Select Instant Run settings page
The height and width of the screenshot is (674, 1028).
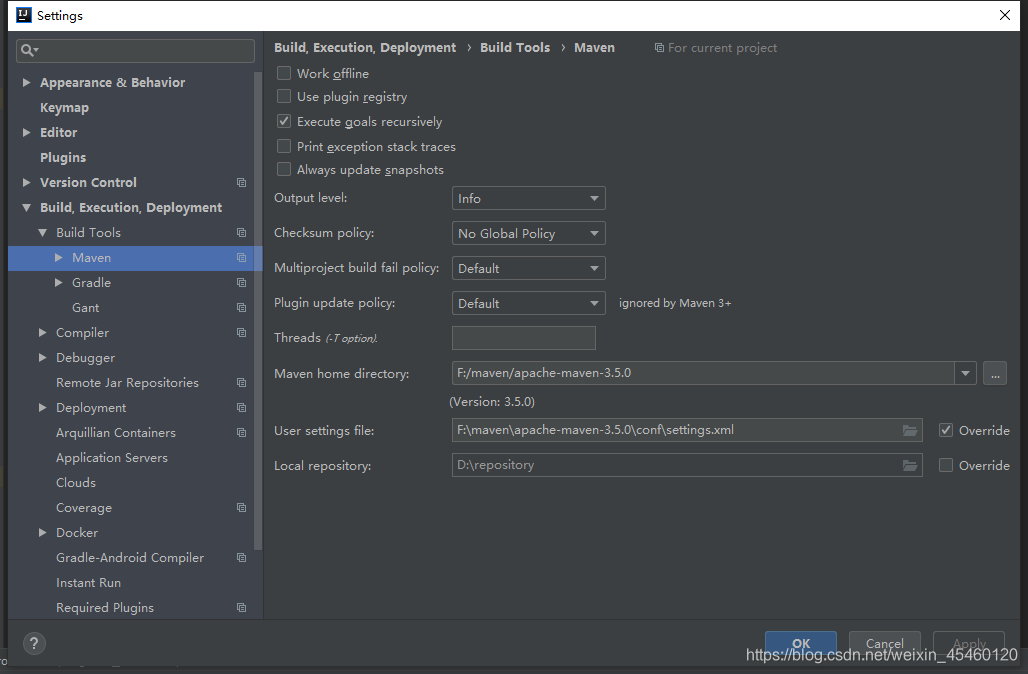(89, 582)
